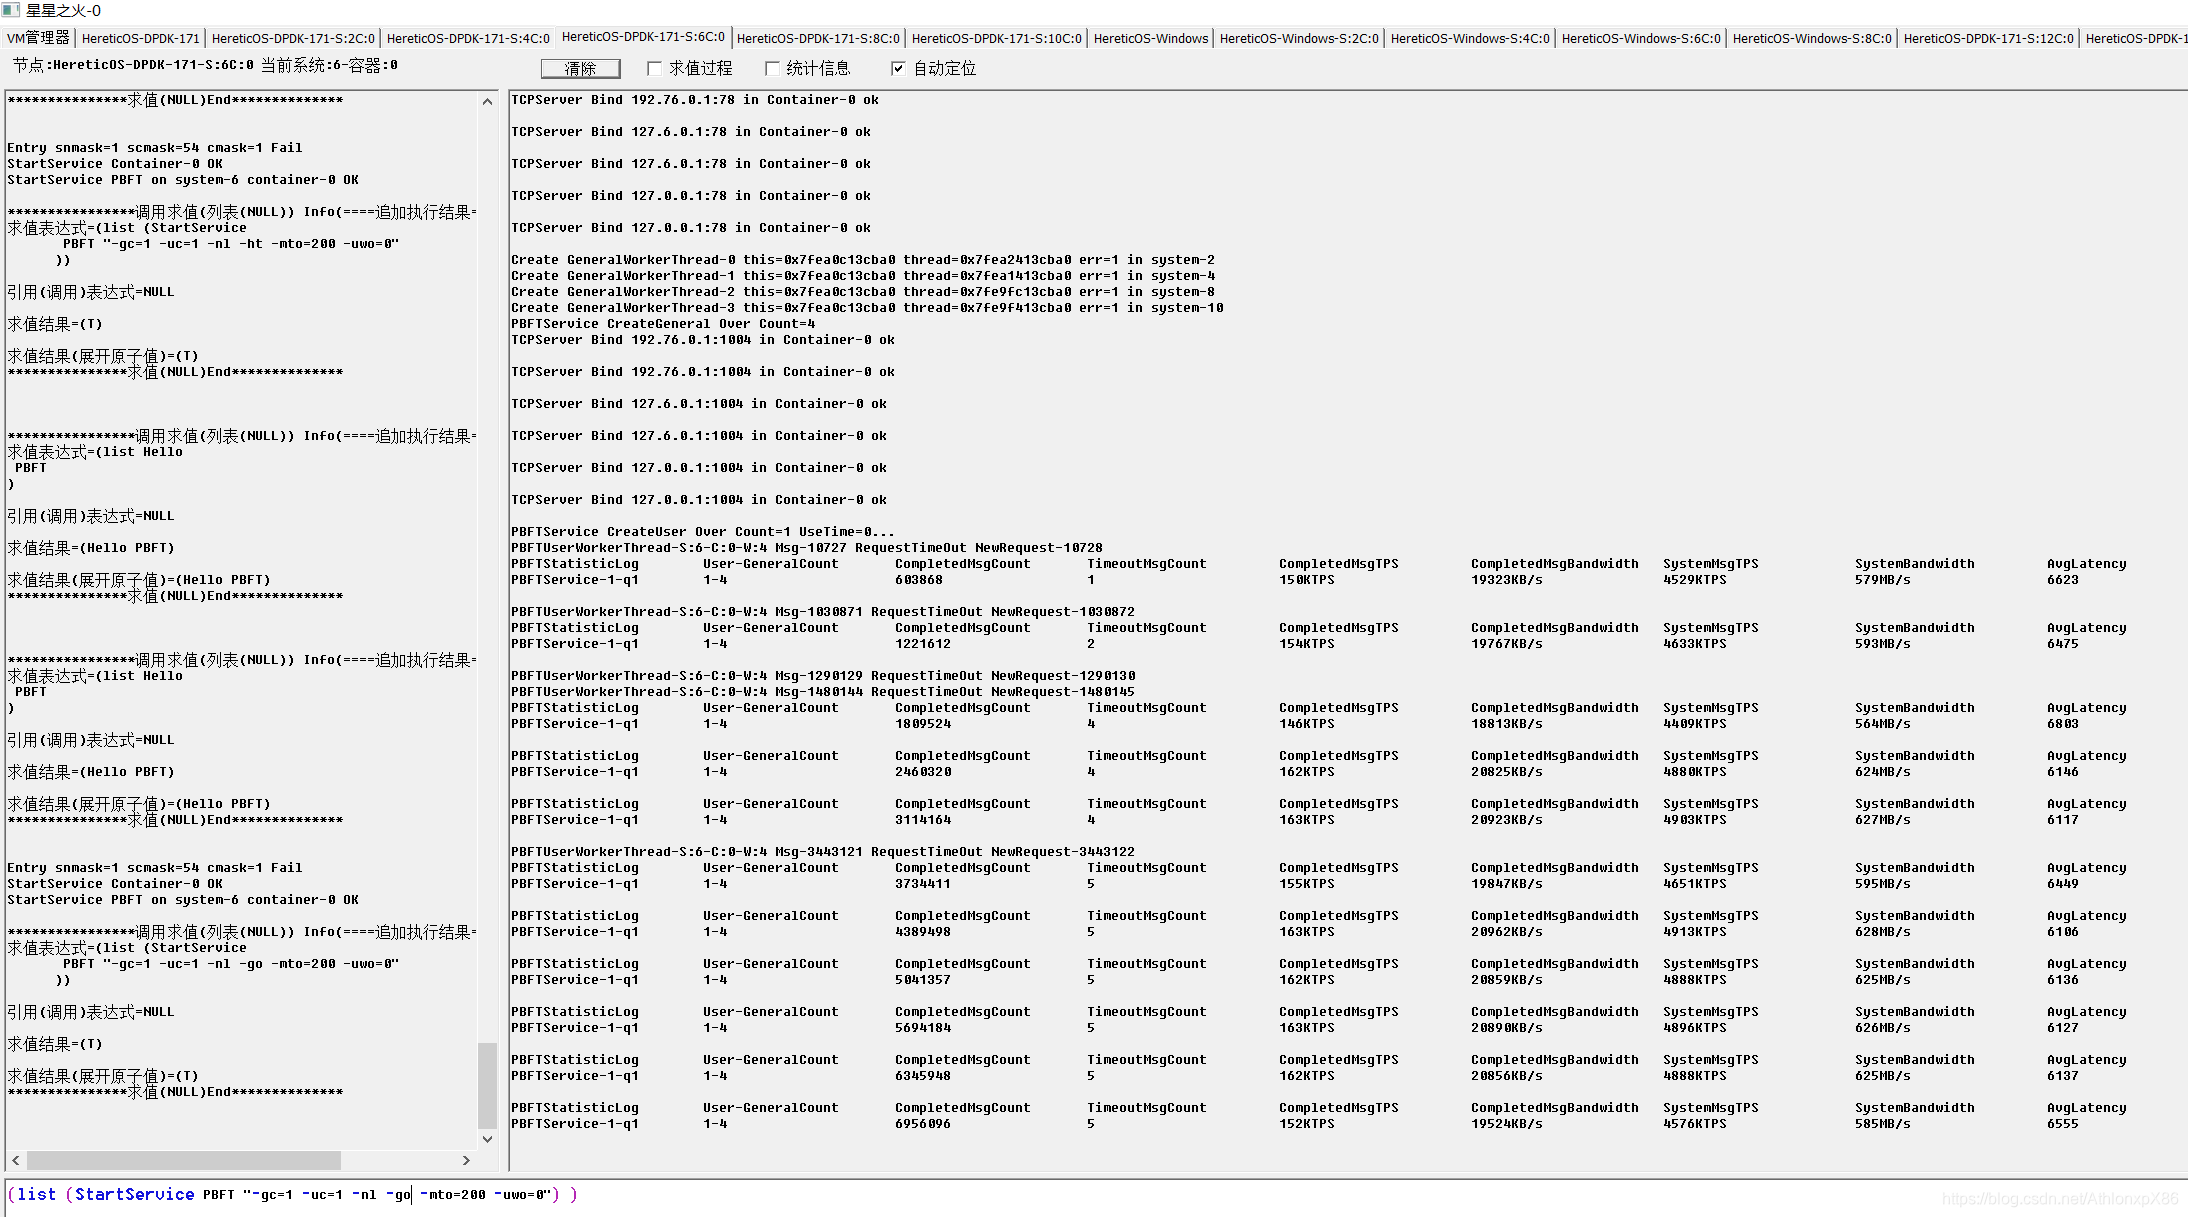Click SystemMsgTPS value 4409KTPS
Viewport: 2188px width, 1217px height.
point(1694,723)
